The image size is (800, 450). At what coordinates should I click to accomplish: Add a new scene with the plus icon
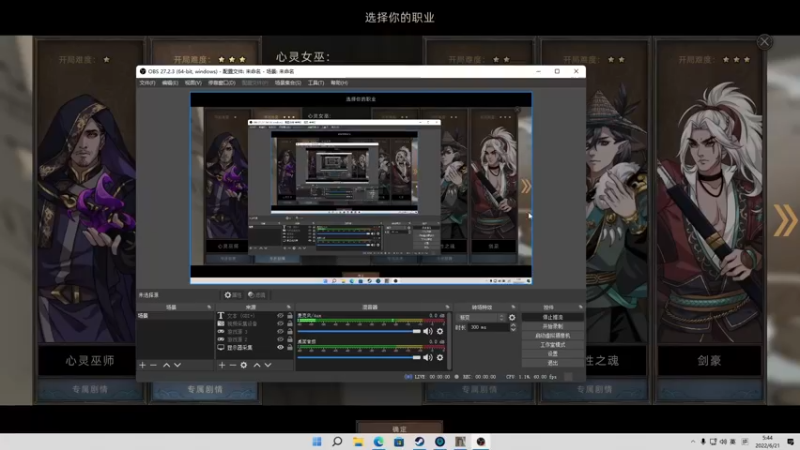click(x=142, y=365)
